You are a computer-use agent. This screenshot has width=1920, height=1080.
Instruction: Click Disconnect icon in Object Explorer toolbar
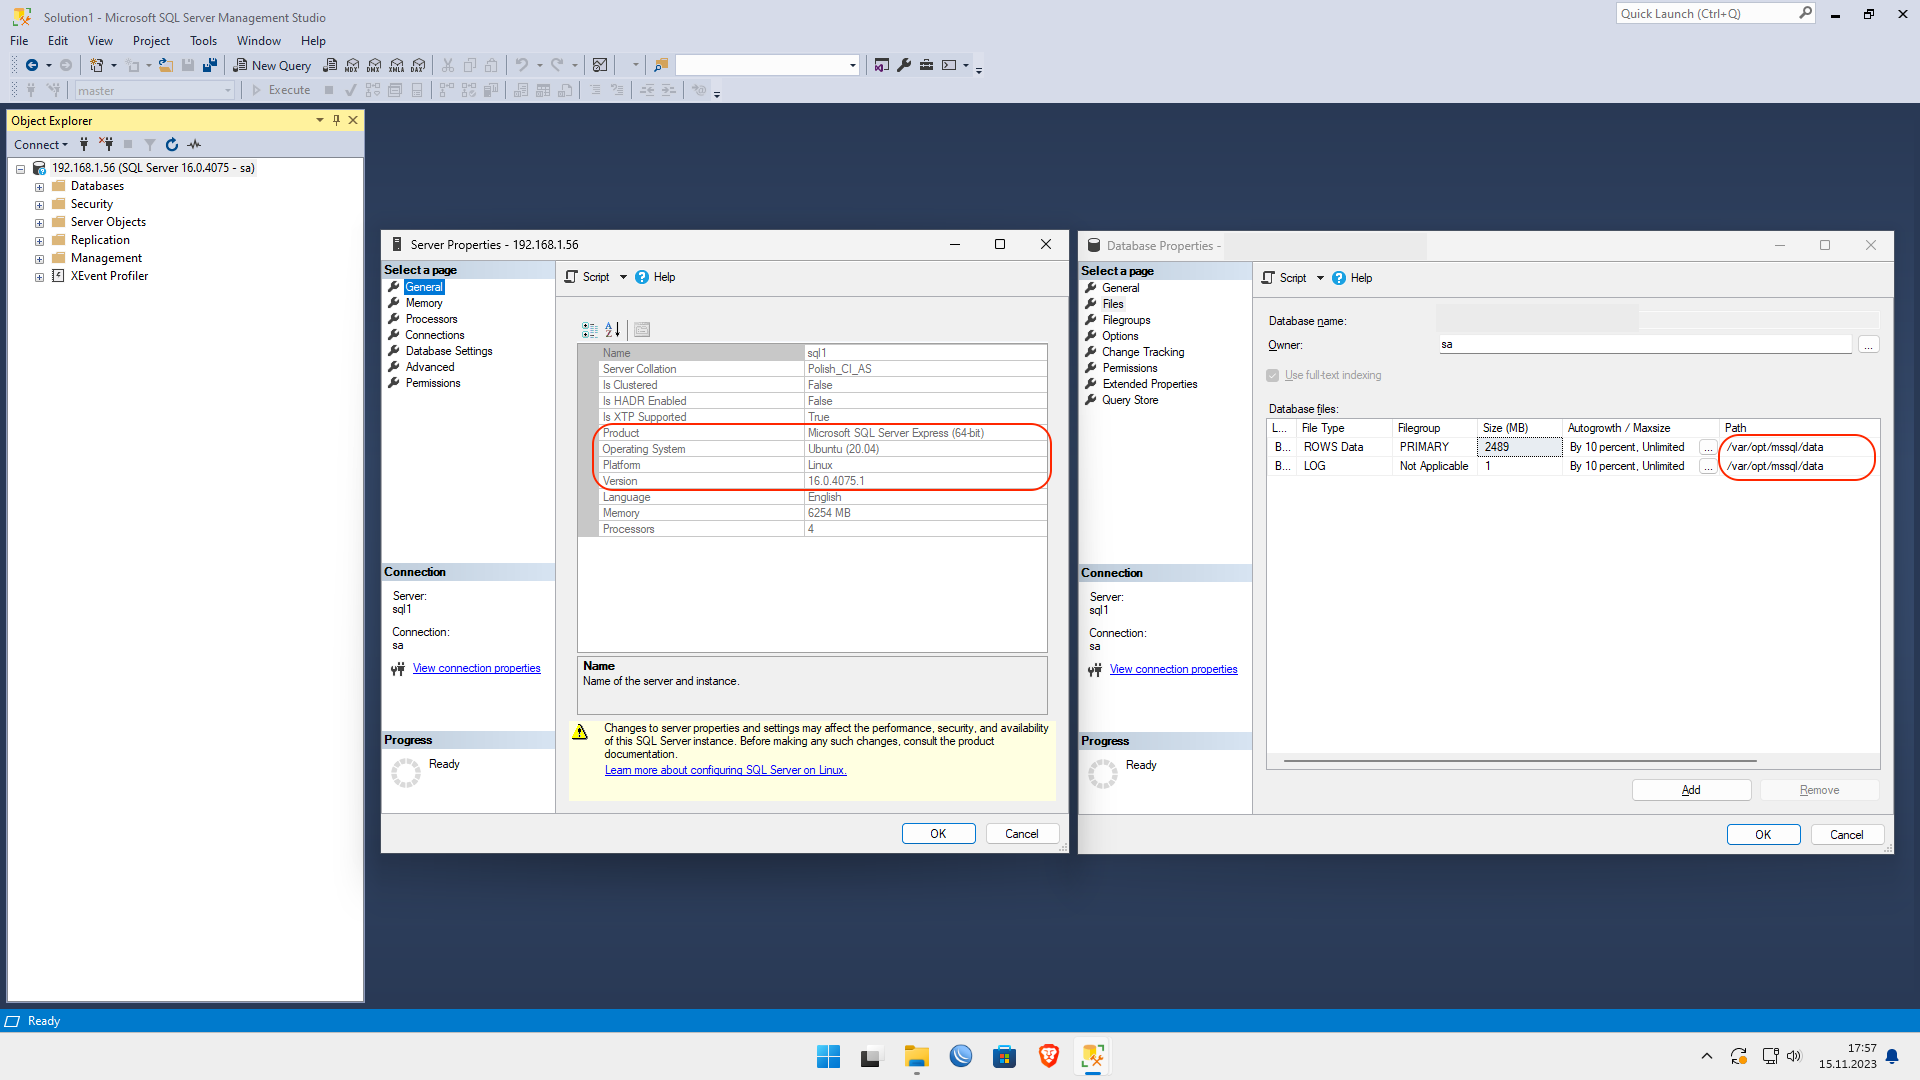coord(106,145)
